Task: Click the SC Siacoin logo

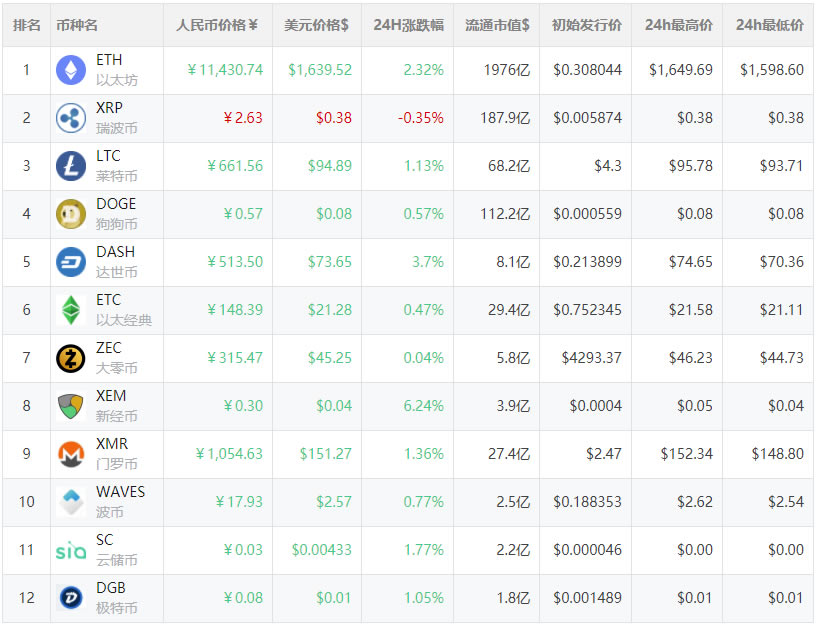Action: 71,550
